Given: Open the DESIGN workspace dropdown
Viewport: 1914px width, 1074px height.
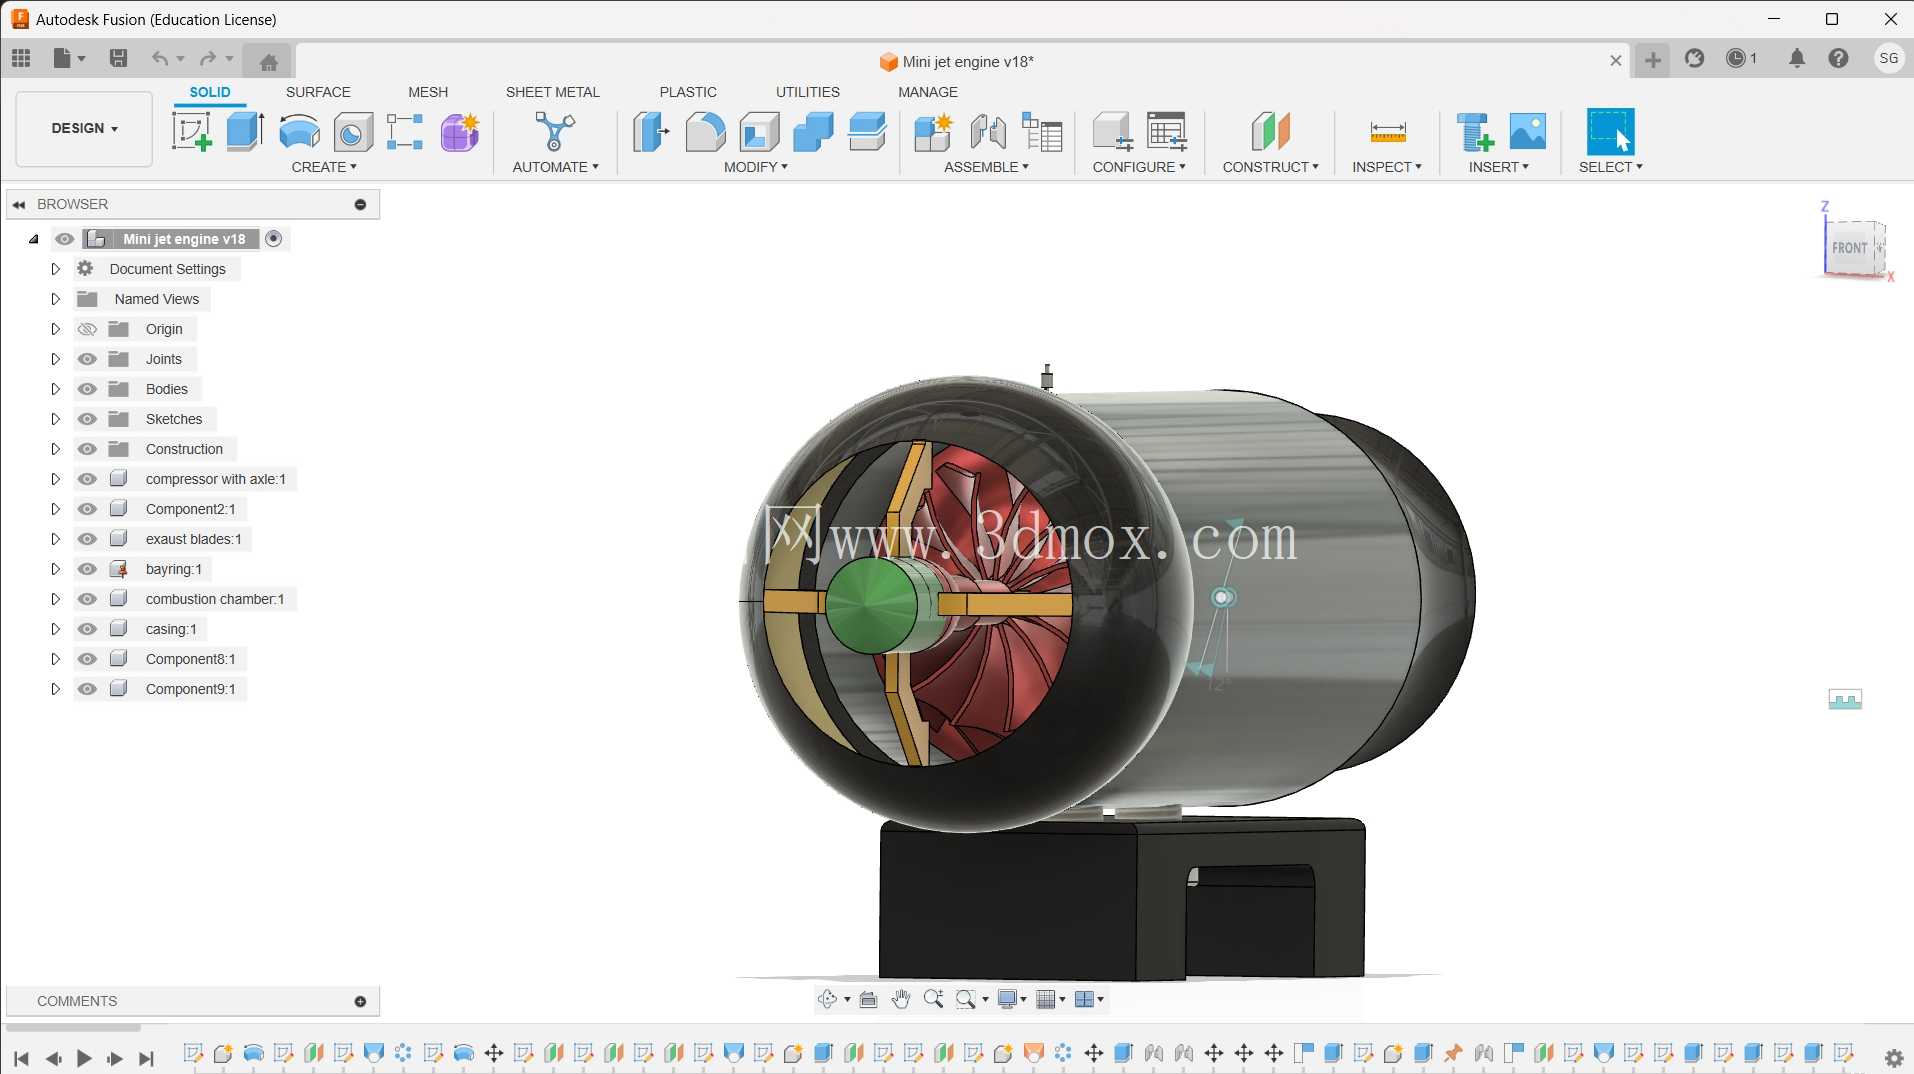Looking at the screenshot, I should point(85,129).
